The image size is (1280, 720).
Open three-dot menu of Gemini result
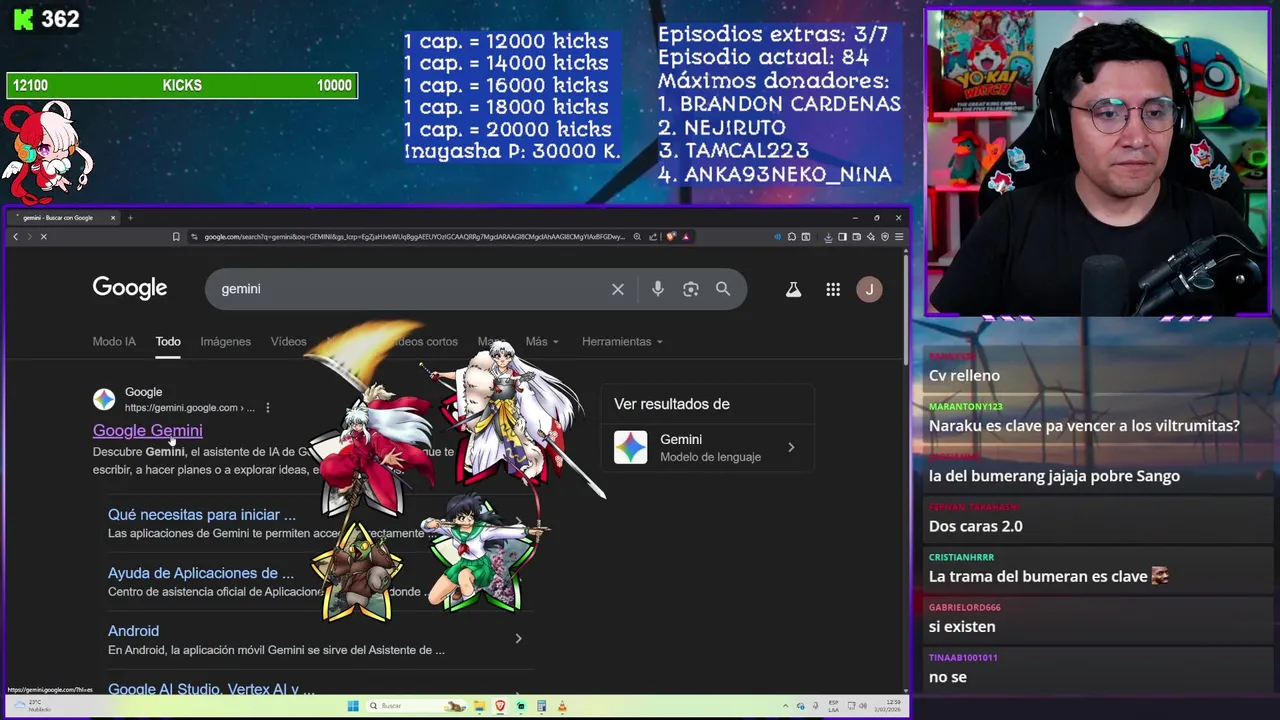[x=268, y=408]
